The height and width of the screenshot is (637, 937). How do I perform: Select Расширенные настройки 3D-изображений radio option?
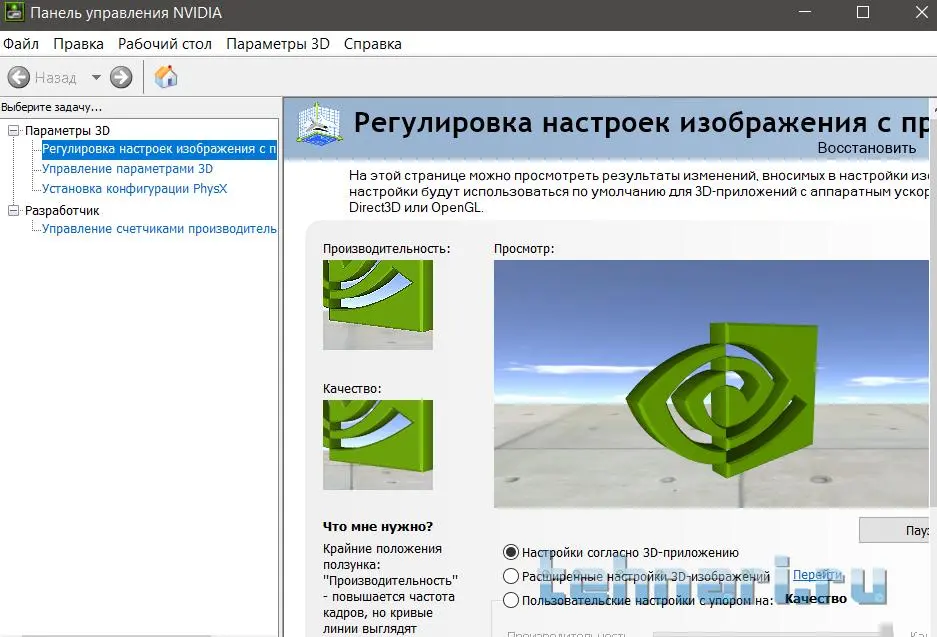tap(511, 576)
